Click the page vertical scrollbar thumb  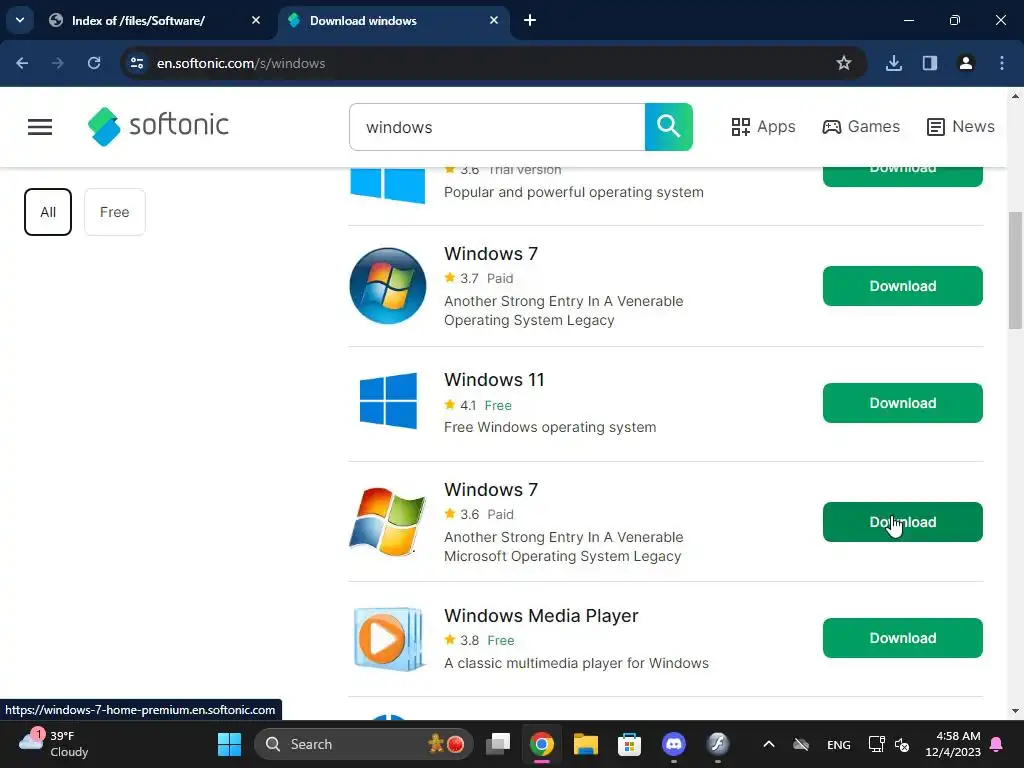pos(1015,270)
